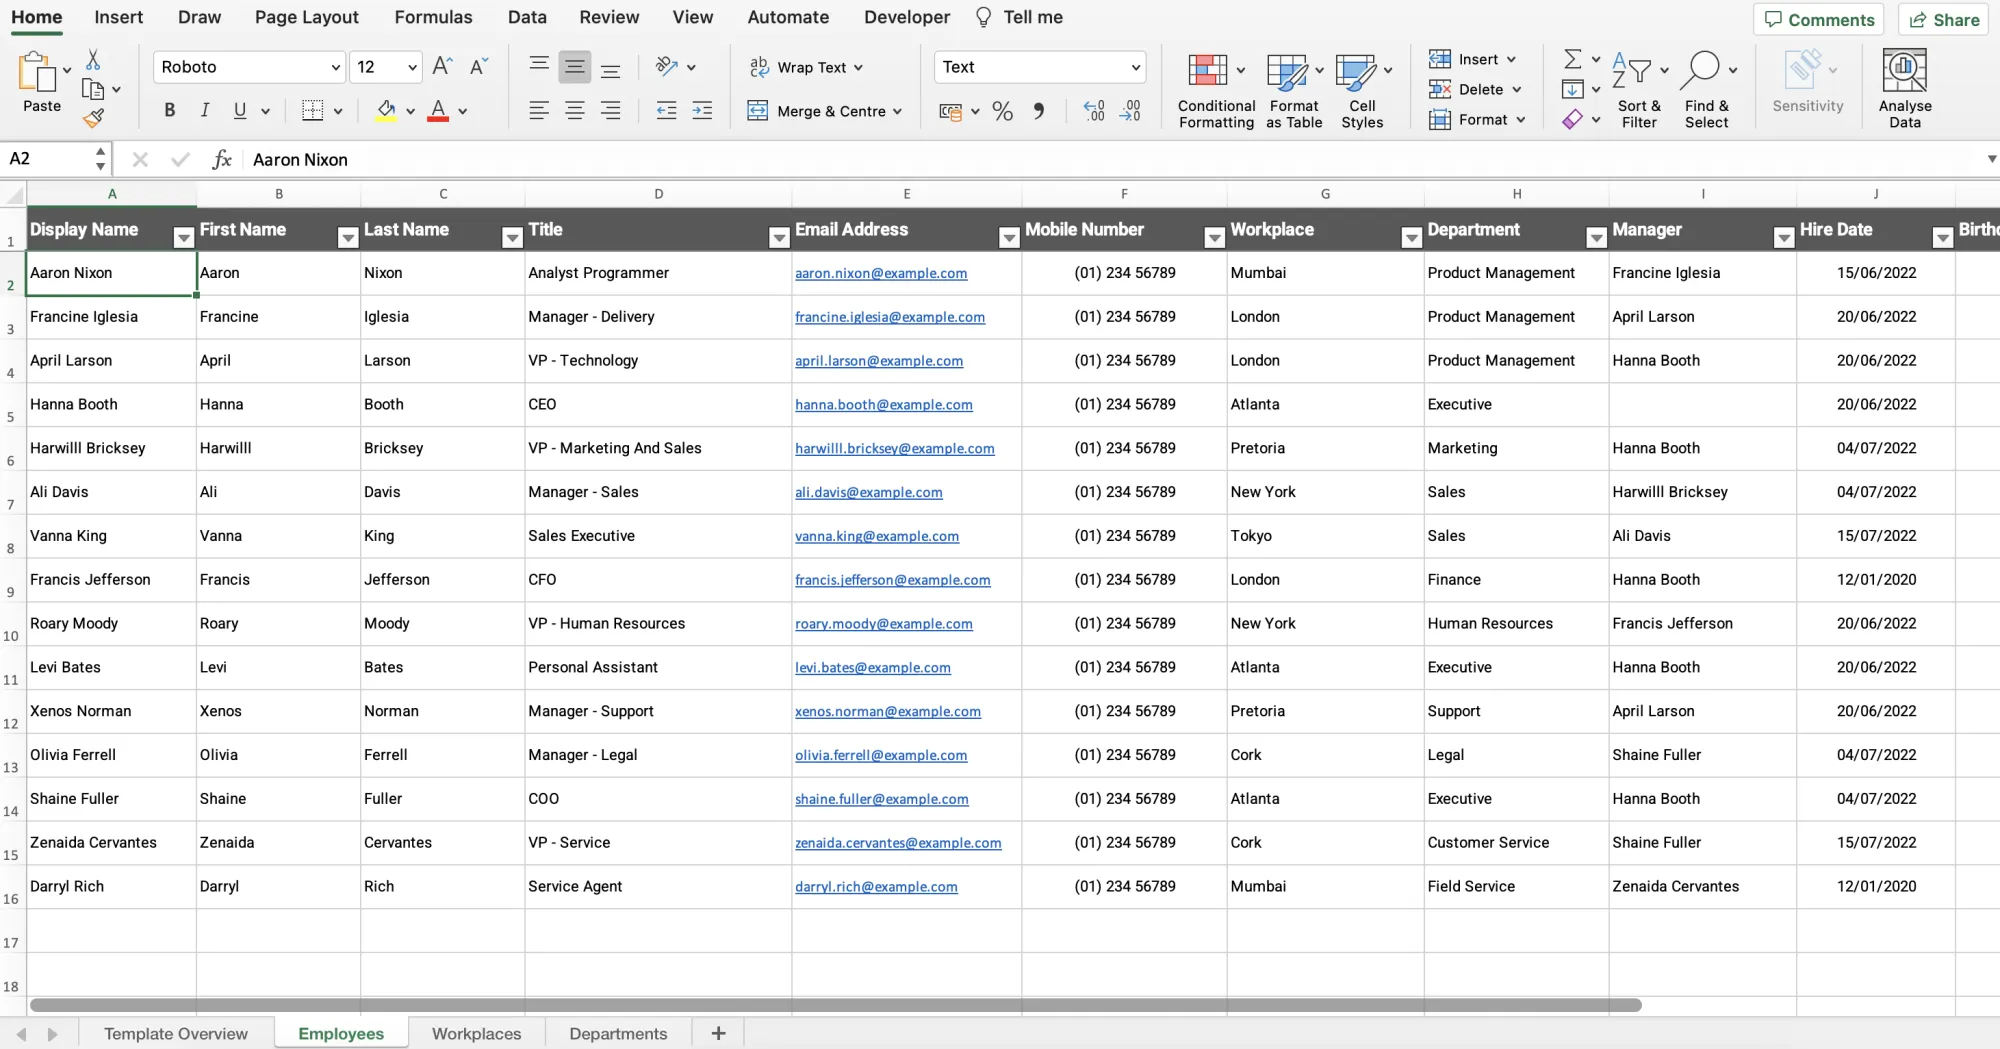This screenshot has width=2000, height=1049.
Task: Open Find & Select
Action: point(1707,90)
